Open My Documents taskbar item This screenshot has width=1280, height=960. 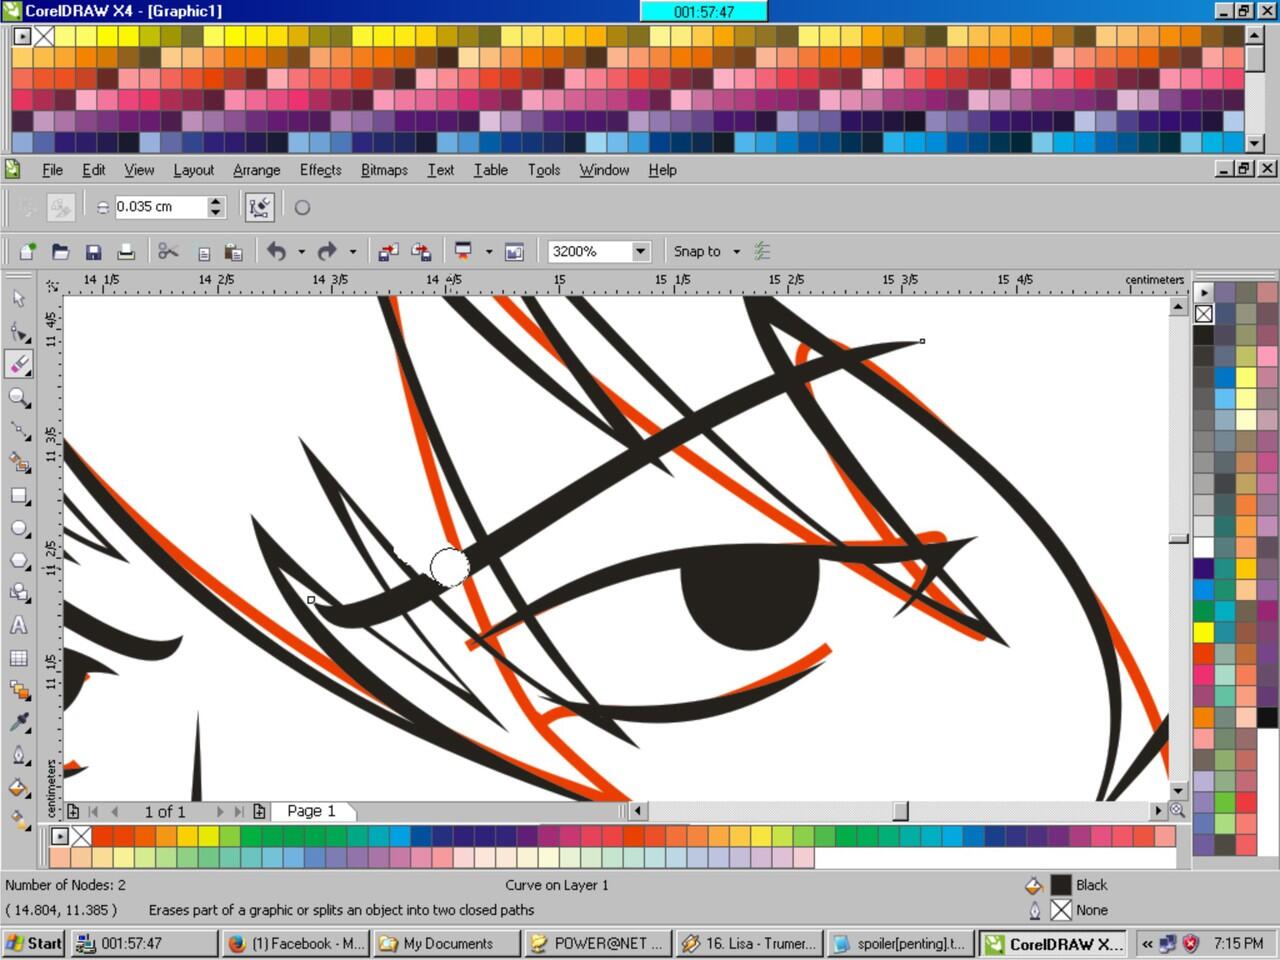click(x=447, y=943)
